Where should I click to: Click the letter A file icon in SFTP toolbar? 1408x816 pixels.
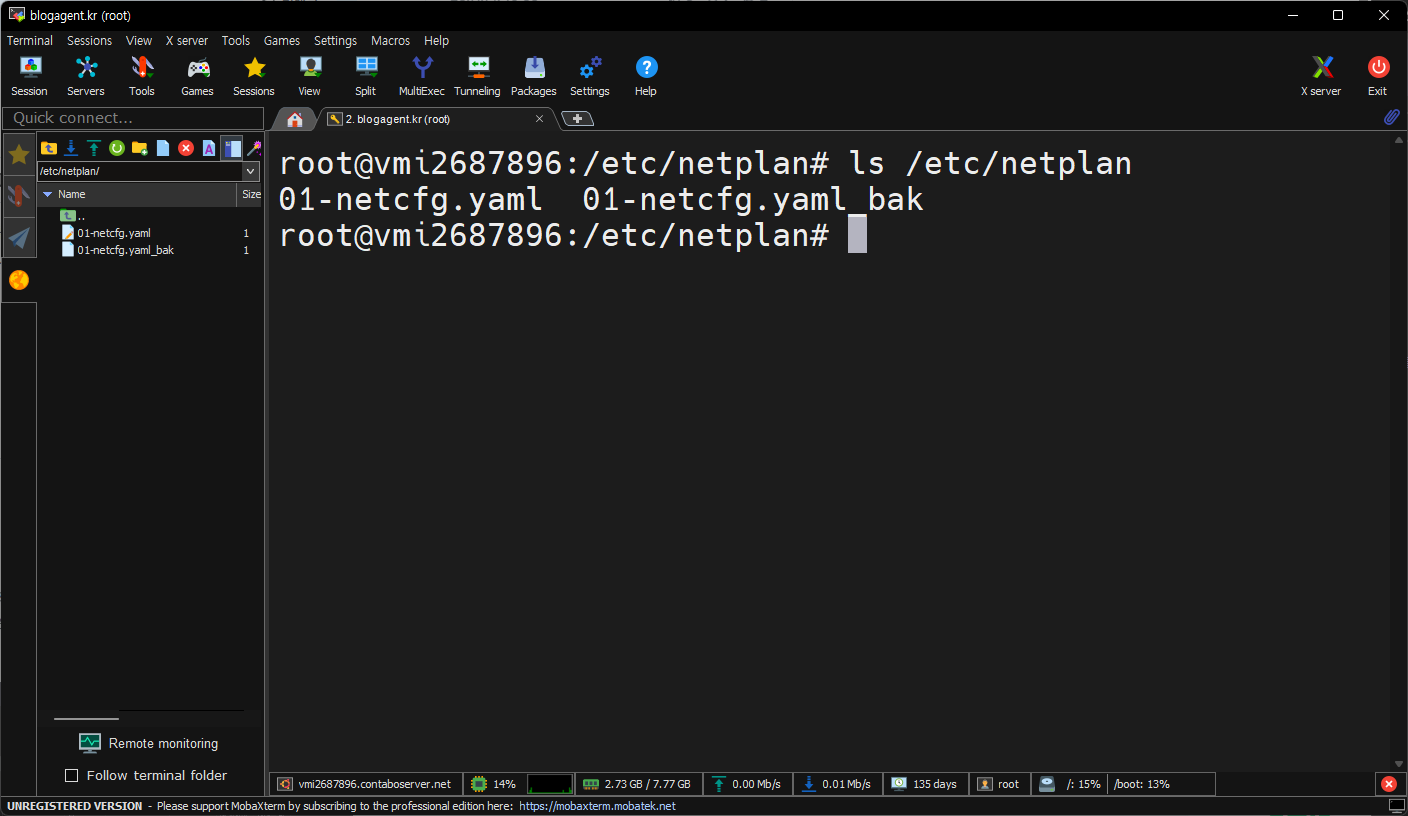click(209, 148)
